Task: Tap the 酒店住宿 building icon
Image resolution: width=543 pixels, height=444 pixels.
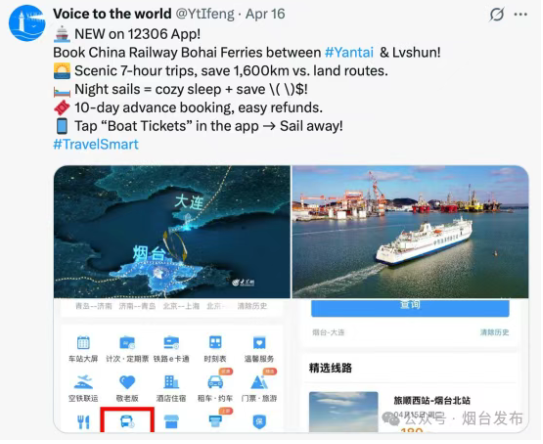Action: (x=171, y=382)
